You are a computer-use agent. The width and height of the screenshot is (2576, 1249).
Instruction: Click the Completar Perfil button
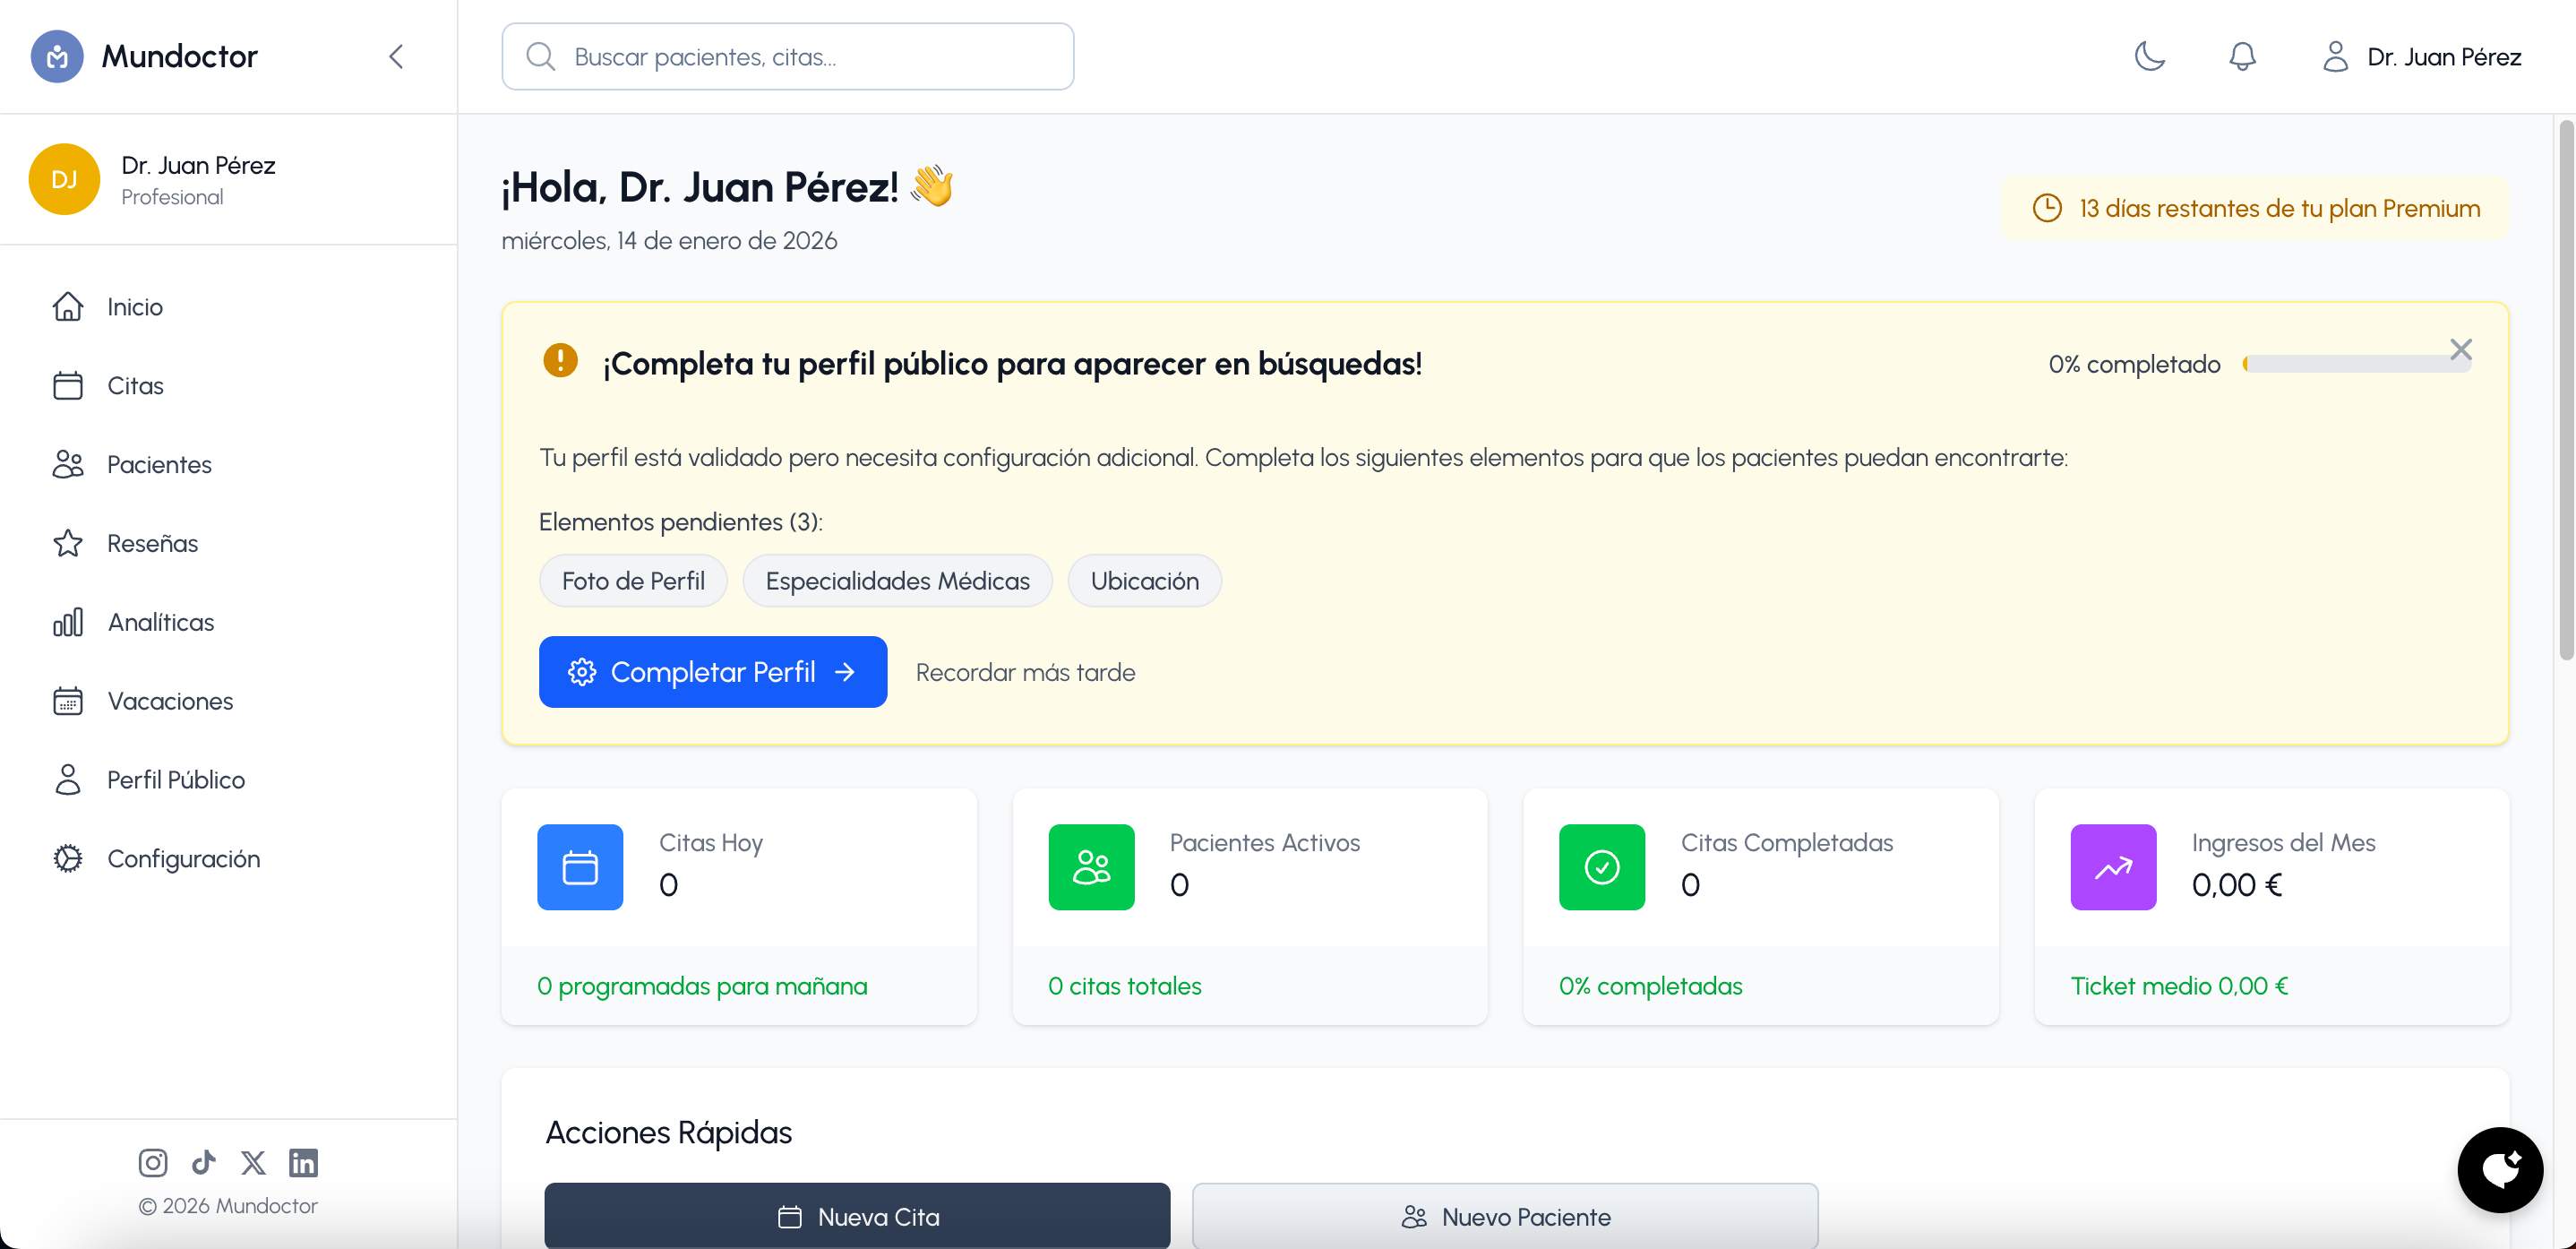pyautogui.click(x=712, y=672)
